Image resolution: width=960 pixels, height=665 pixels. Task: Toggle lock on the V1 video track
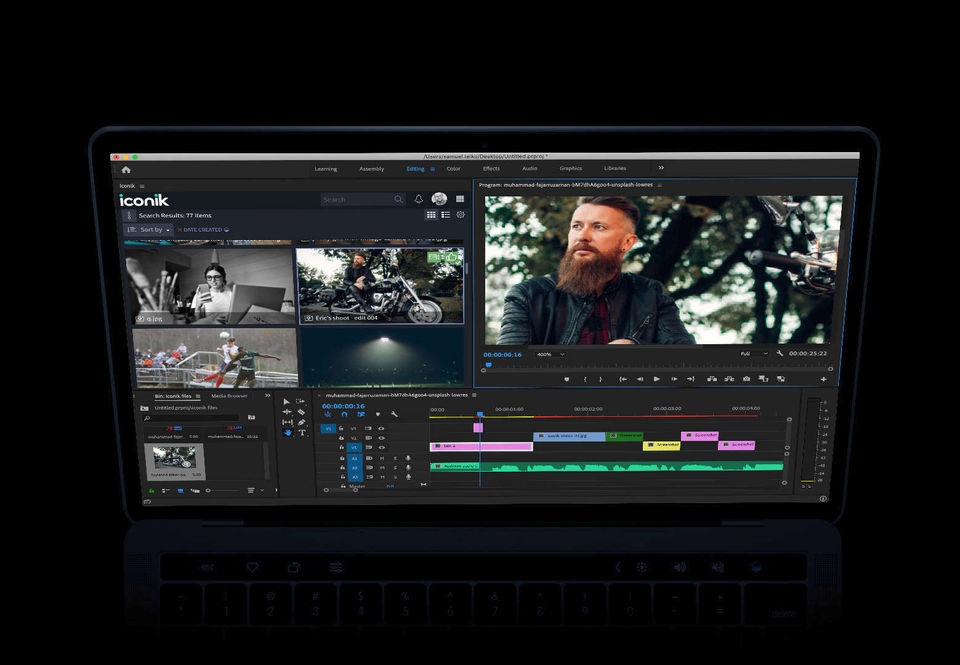point(342,448)
